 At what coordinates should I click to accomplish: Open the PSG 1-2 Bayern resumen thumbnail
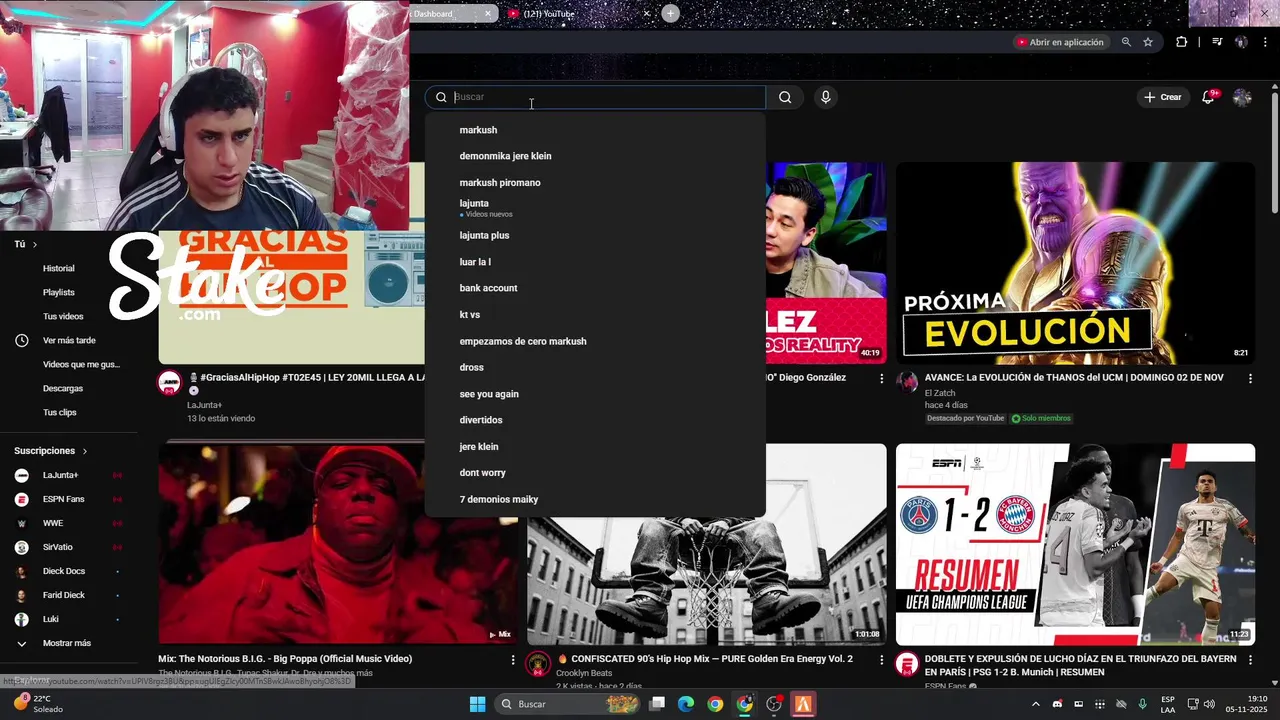click(x=1075, y=544)
